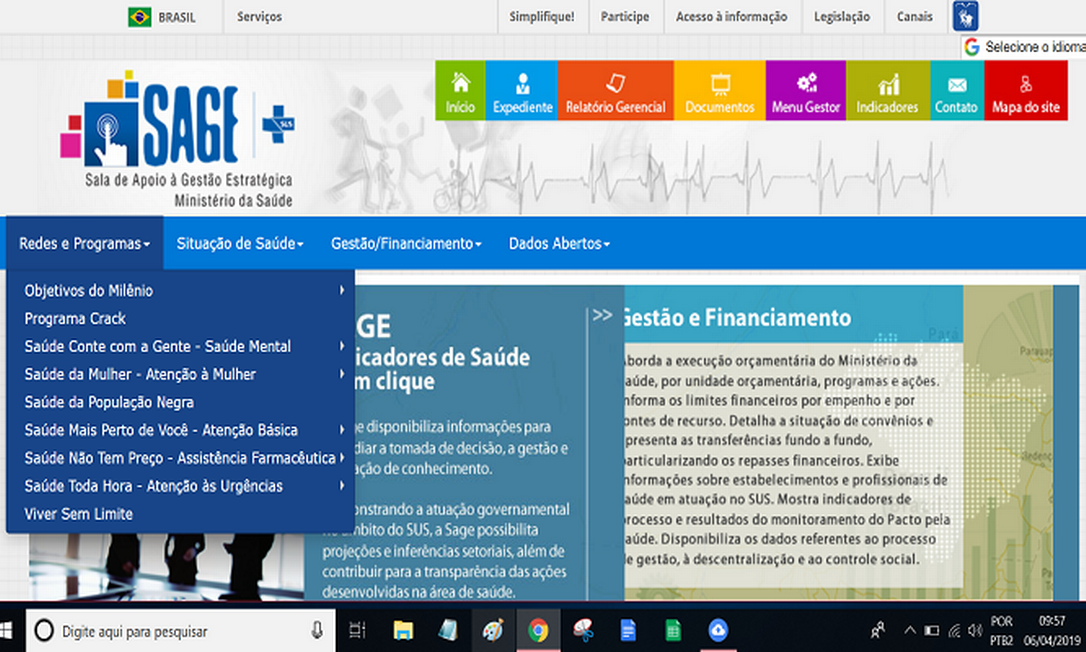Screen dimensions: 1086x652
Task: Open the Expediente icon tile
Action: 522,90
